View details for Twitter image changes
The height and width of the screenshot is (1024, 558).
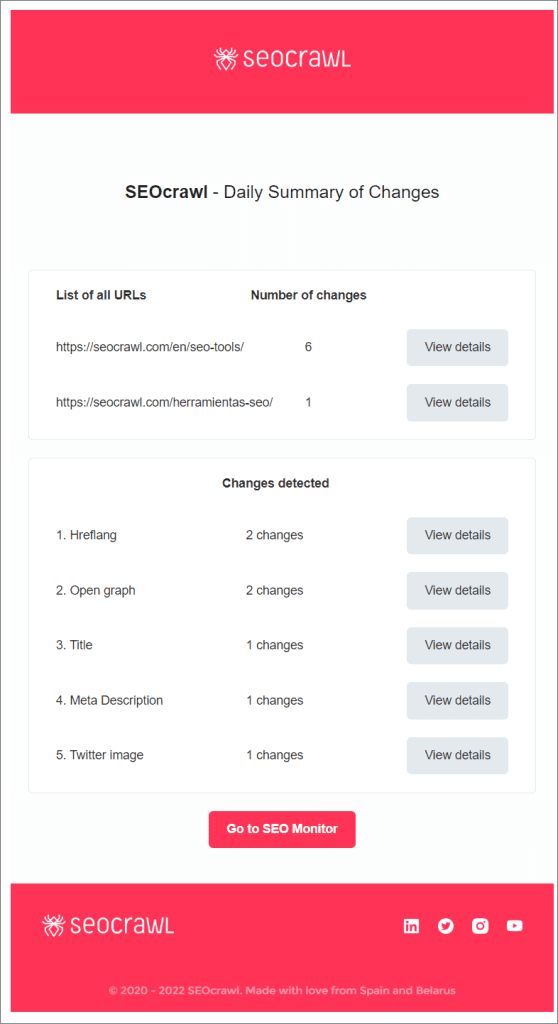457,756
